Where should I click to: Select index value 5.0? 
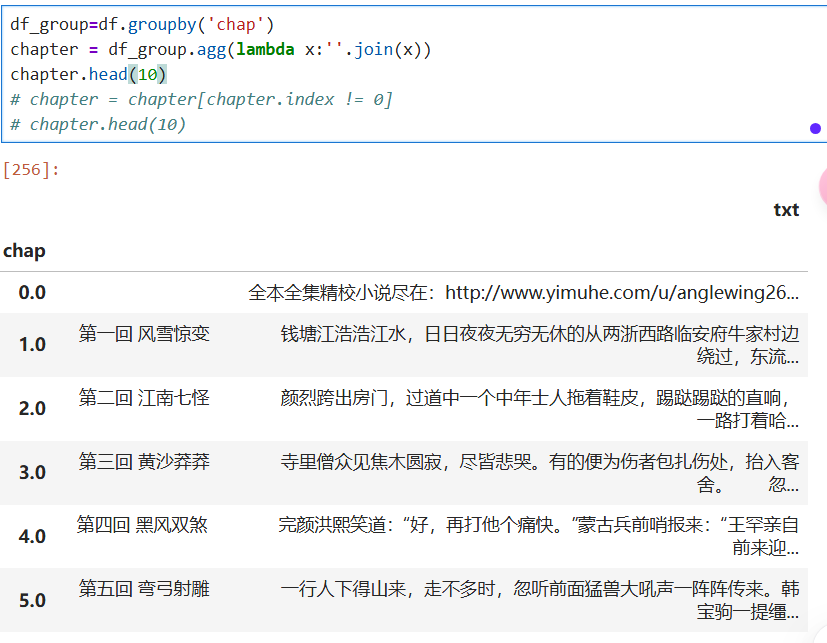pos(32,601)
